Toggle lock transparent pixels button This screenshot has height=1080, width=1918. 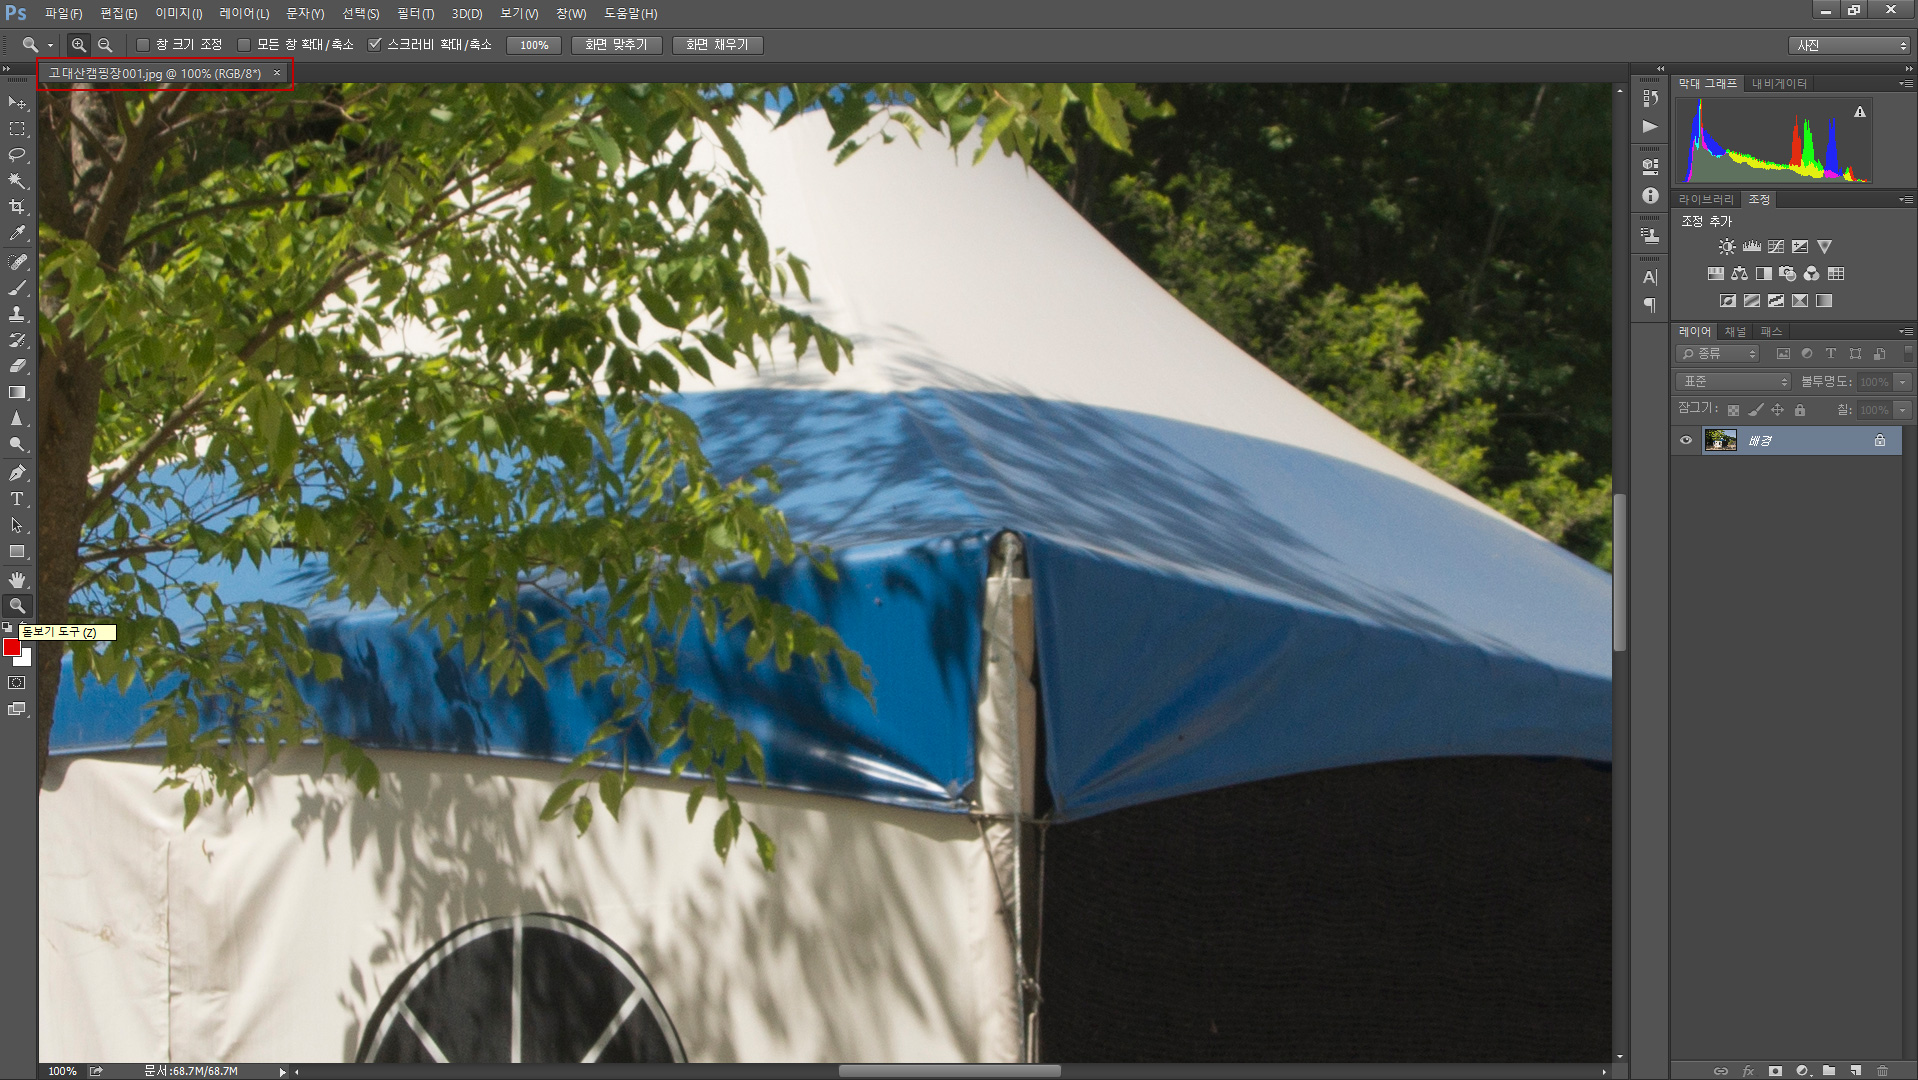click(x=1734, y=410)
